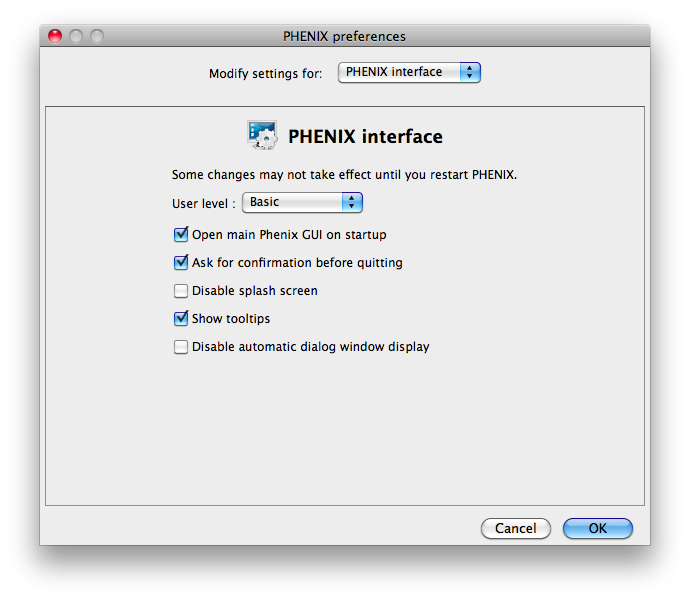The width and height of the screenshot is (690, 600).
Task: Open the Modify settings for dropdown
Action: (x=409, y=72)
